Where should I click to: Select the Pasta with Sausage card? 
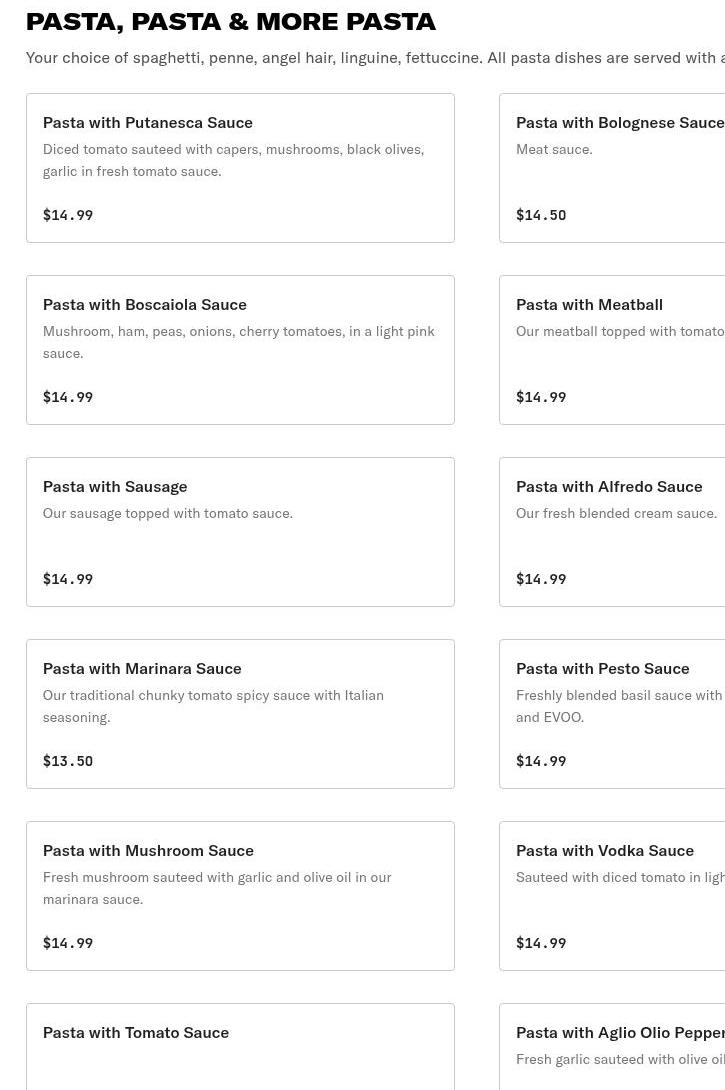click(x=115, y=487)
